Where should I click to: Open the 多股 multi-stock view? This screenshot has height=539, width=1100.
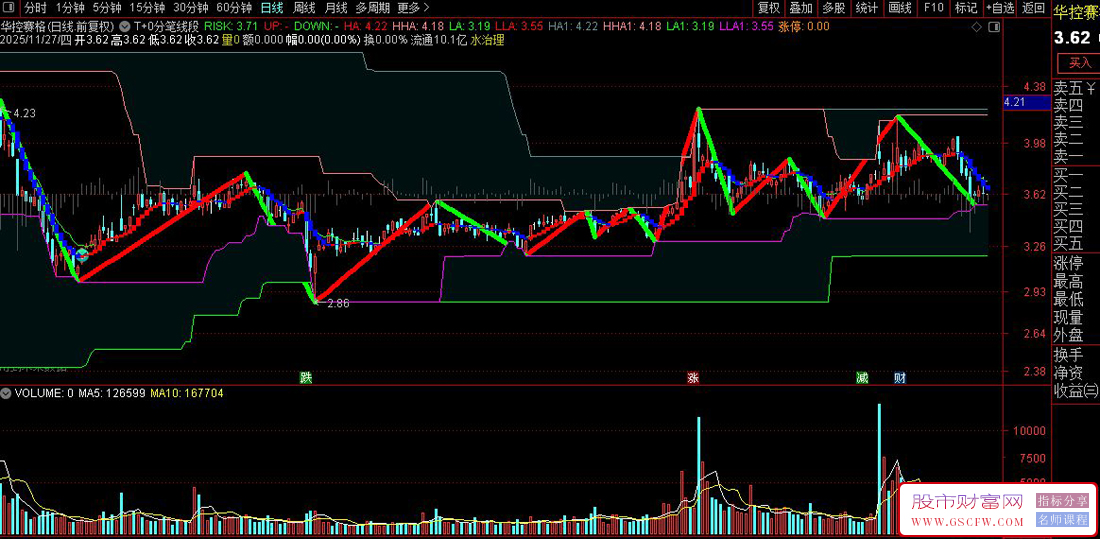pyautogui.click(x=833, y=8)
